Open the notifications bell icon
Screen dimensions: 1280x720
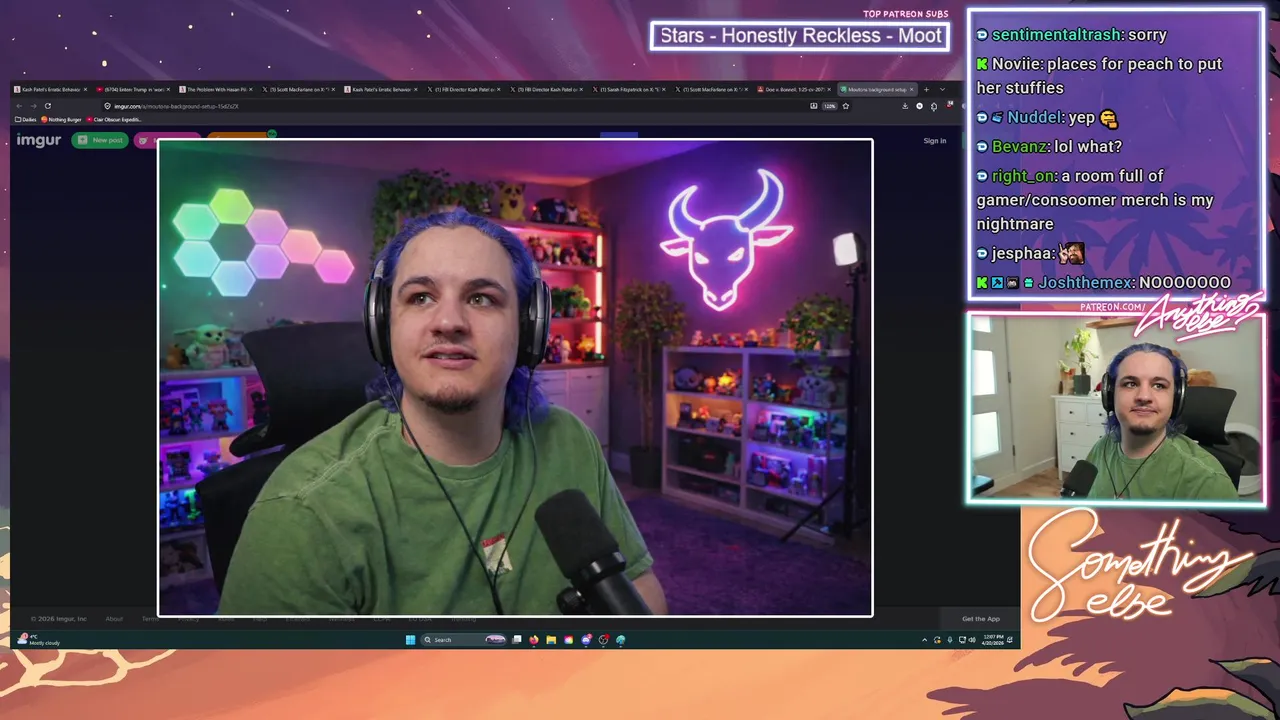(x=1010, y=640)
